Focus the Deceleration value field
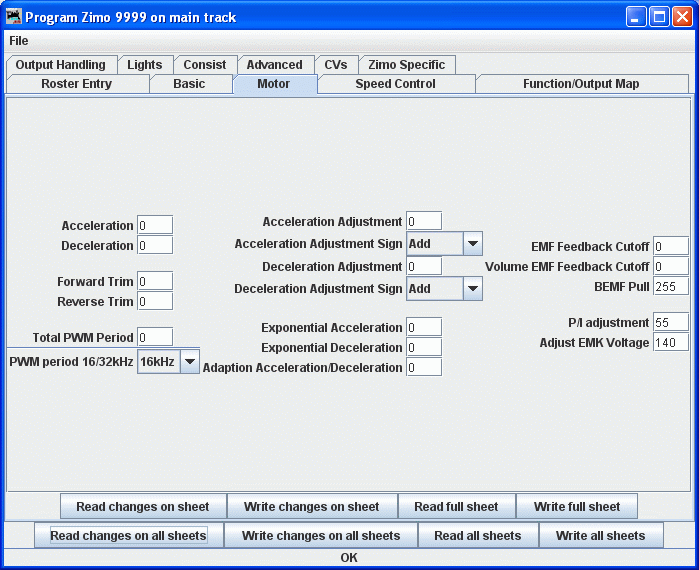Screen dimensions: 699x570 (155, 245)
